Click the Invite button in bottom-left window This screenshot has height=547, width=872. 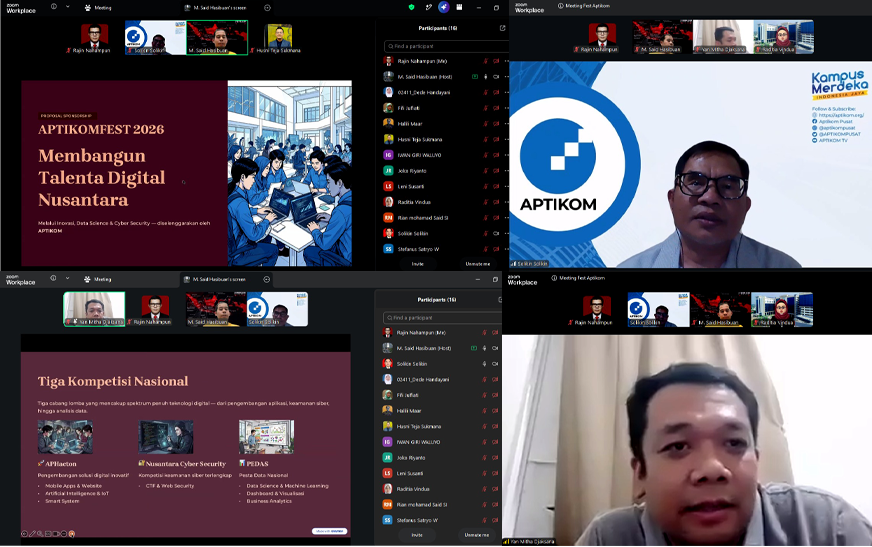(417, 535)
